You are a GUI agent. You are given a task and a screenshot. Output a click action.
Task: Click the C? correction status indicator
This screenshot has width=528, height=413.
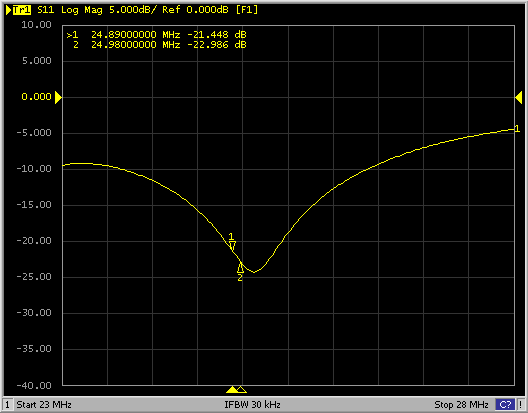[x=505, y=404]
